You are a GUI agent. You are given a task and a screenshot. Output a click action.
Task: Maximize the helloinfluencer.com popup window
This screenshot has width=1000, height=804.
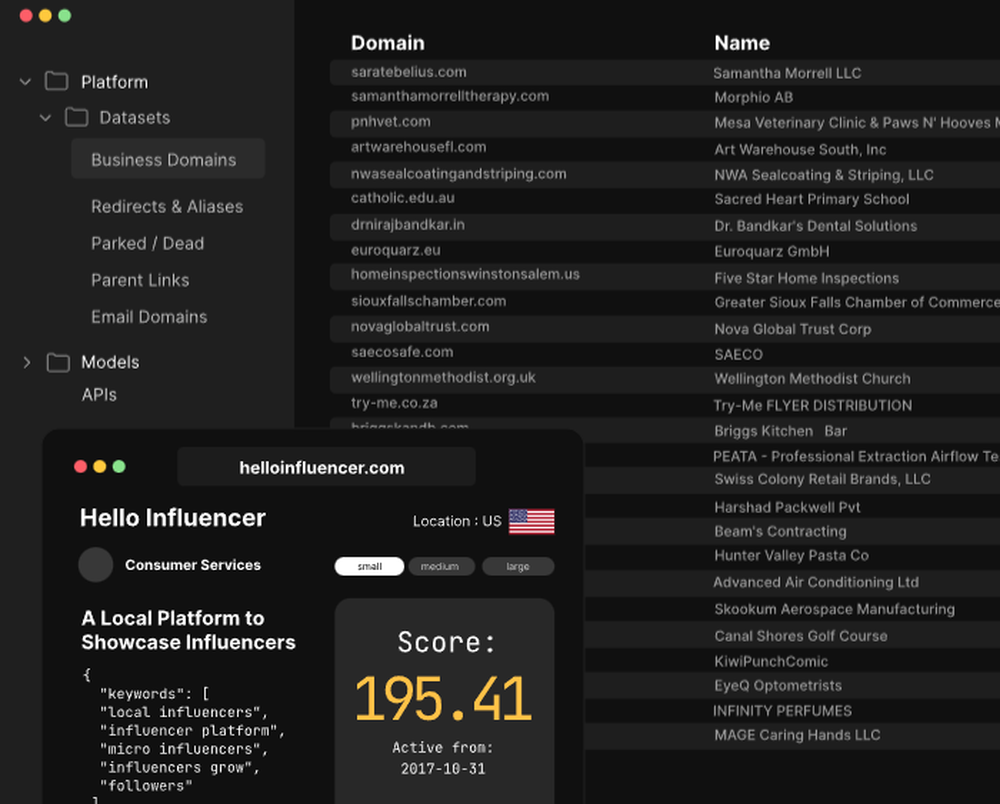tap(119, 466)
